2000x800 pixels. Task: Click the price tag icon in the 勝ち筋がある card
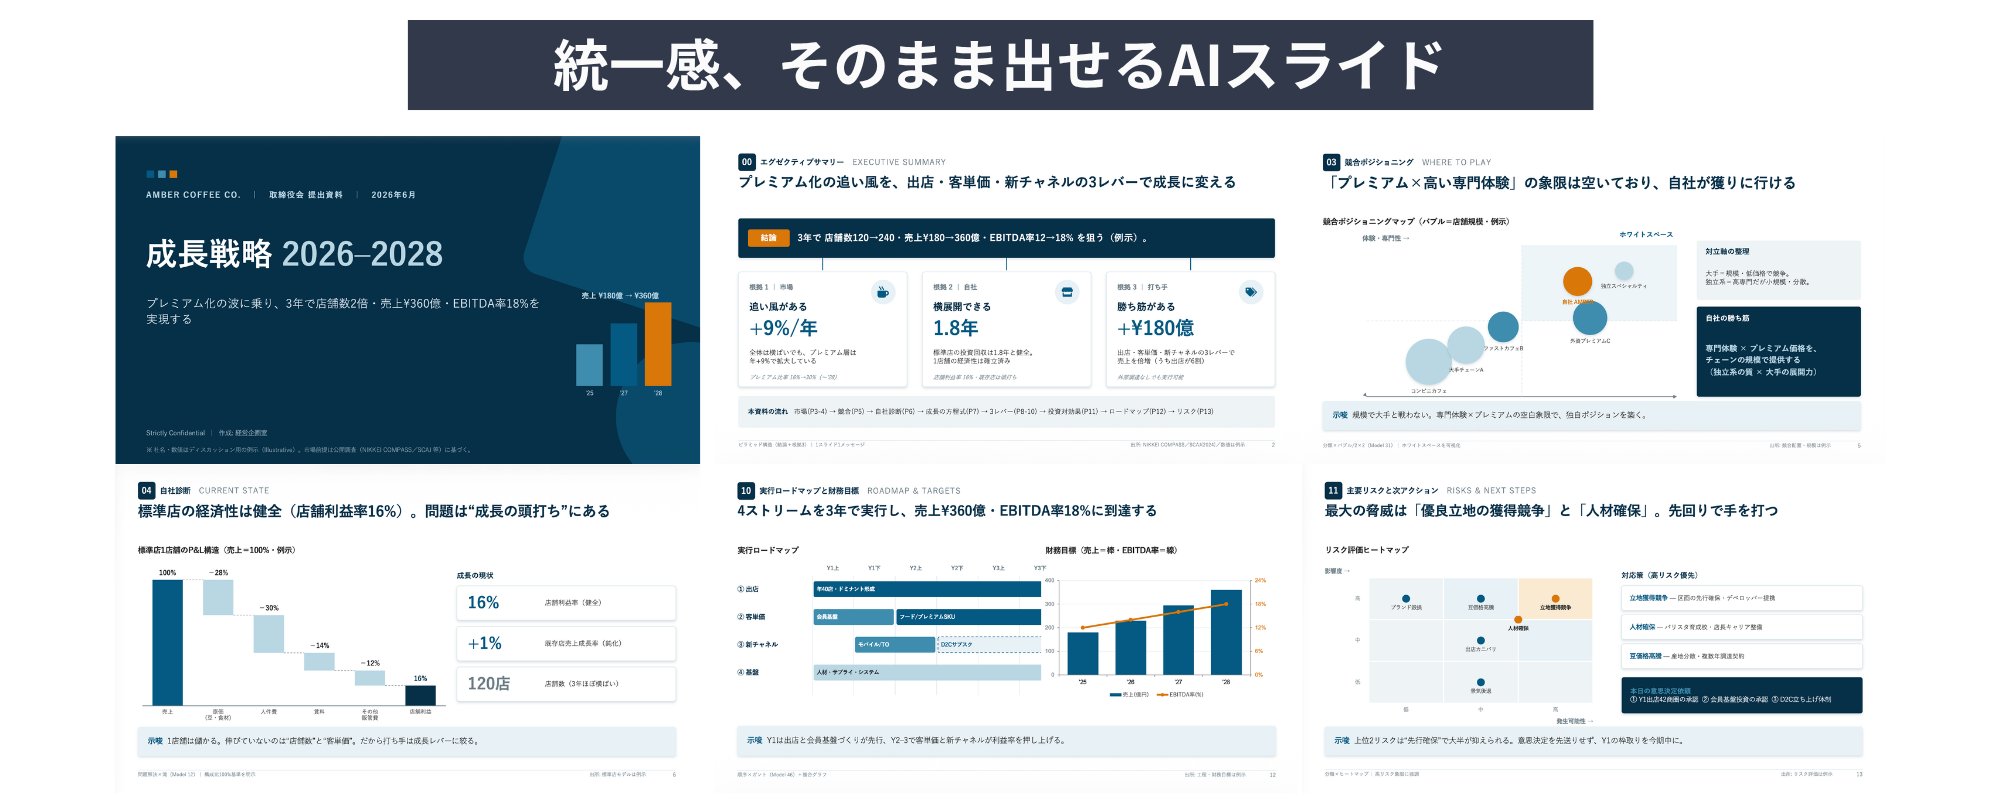1251,292
